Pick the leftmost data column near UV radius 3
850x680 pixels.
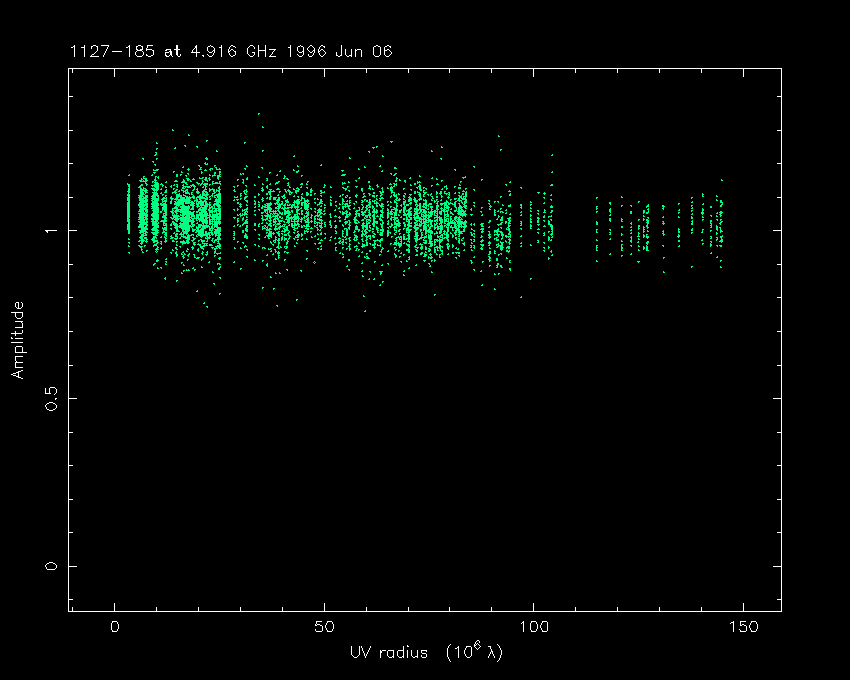click(x=128, y=215)
